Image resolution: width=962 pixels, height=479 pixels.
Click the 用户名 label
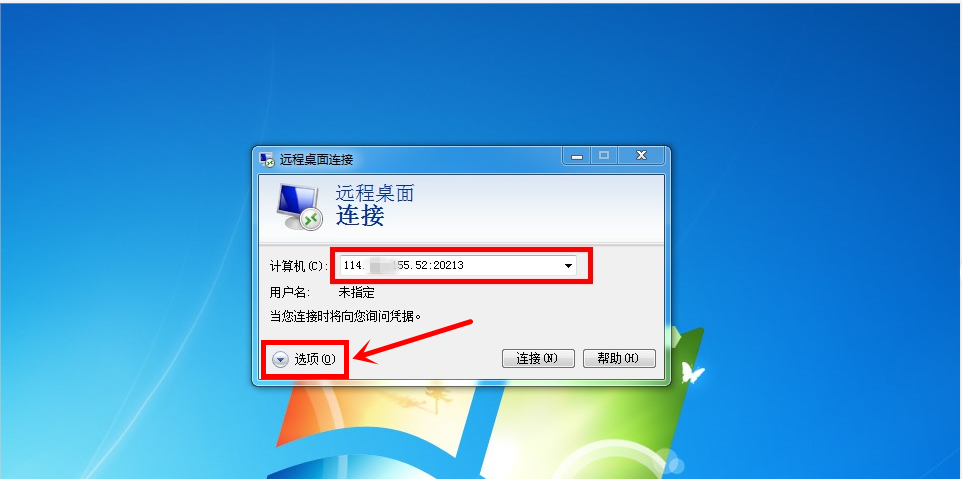[289, 292]
